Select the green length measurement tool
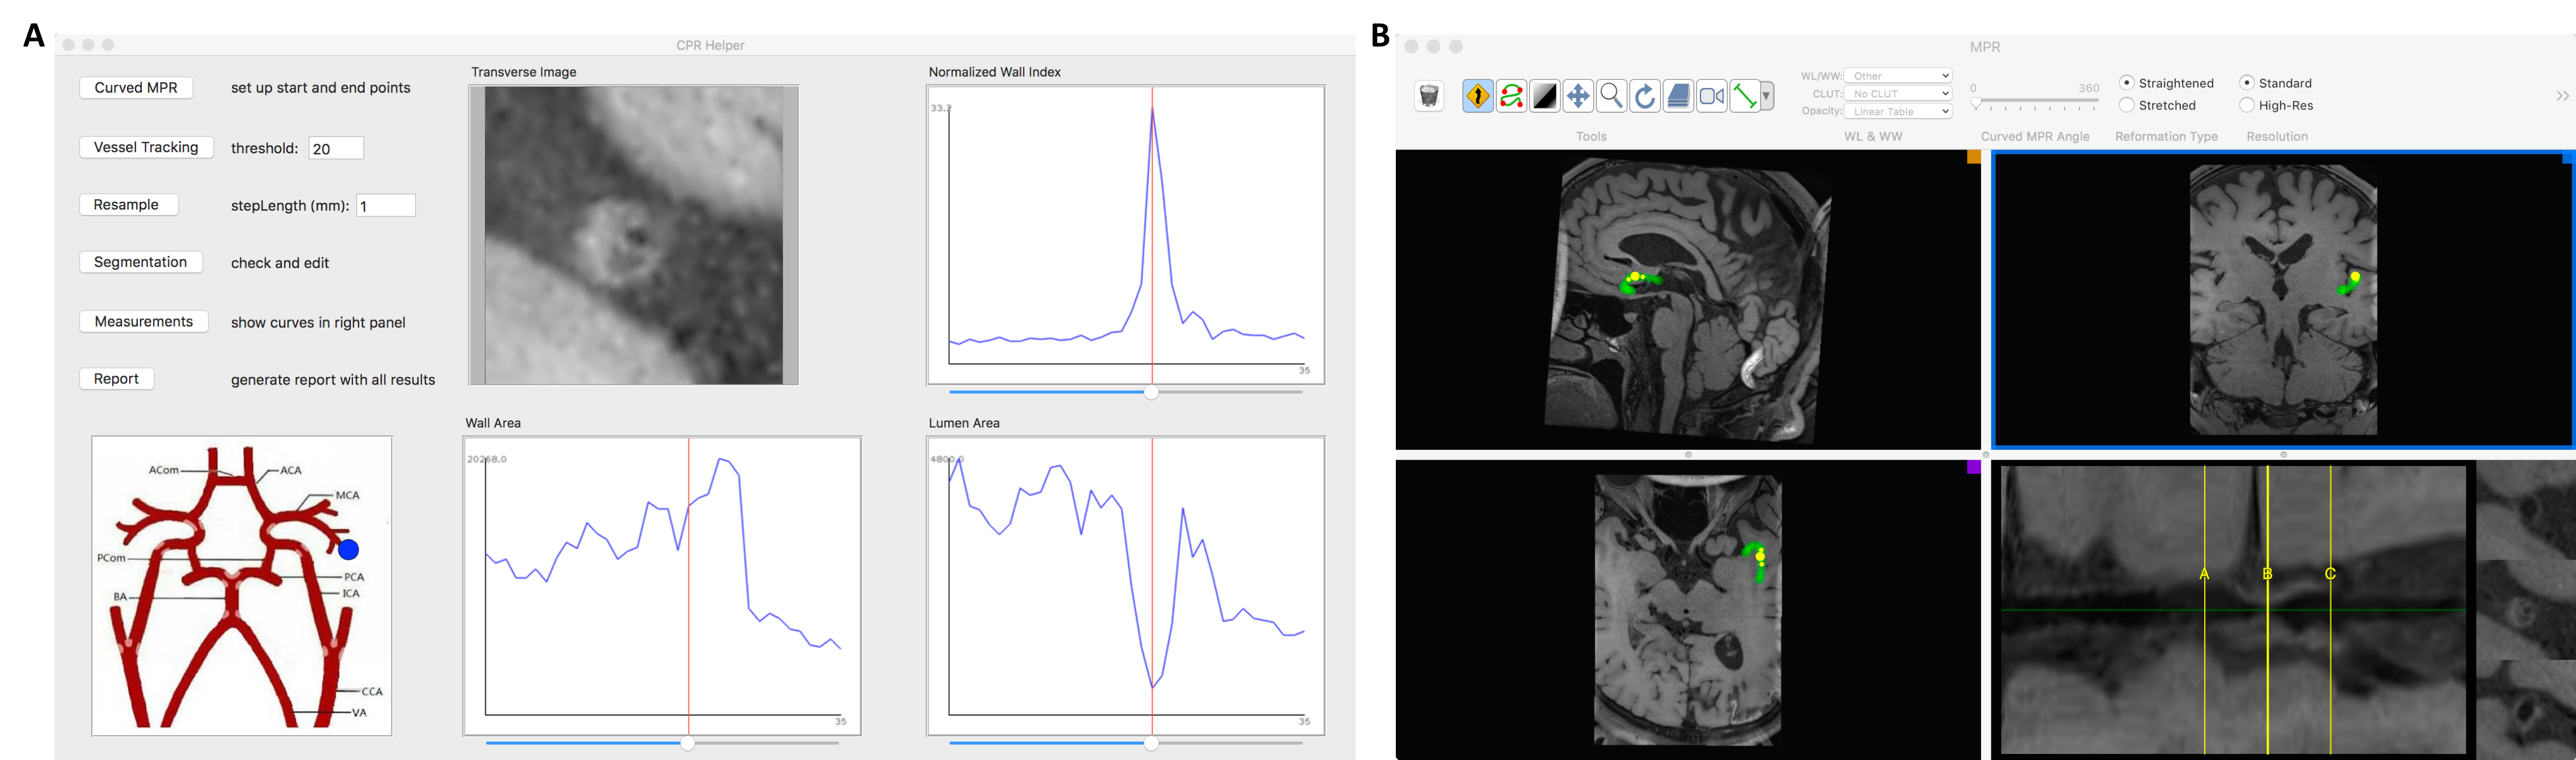The image size is (2576, 760). tap(1745, 96)
